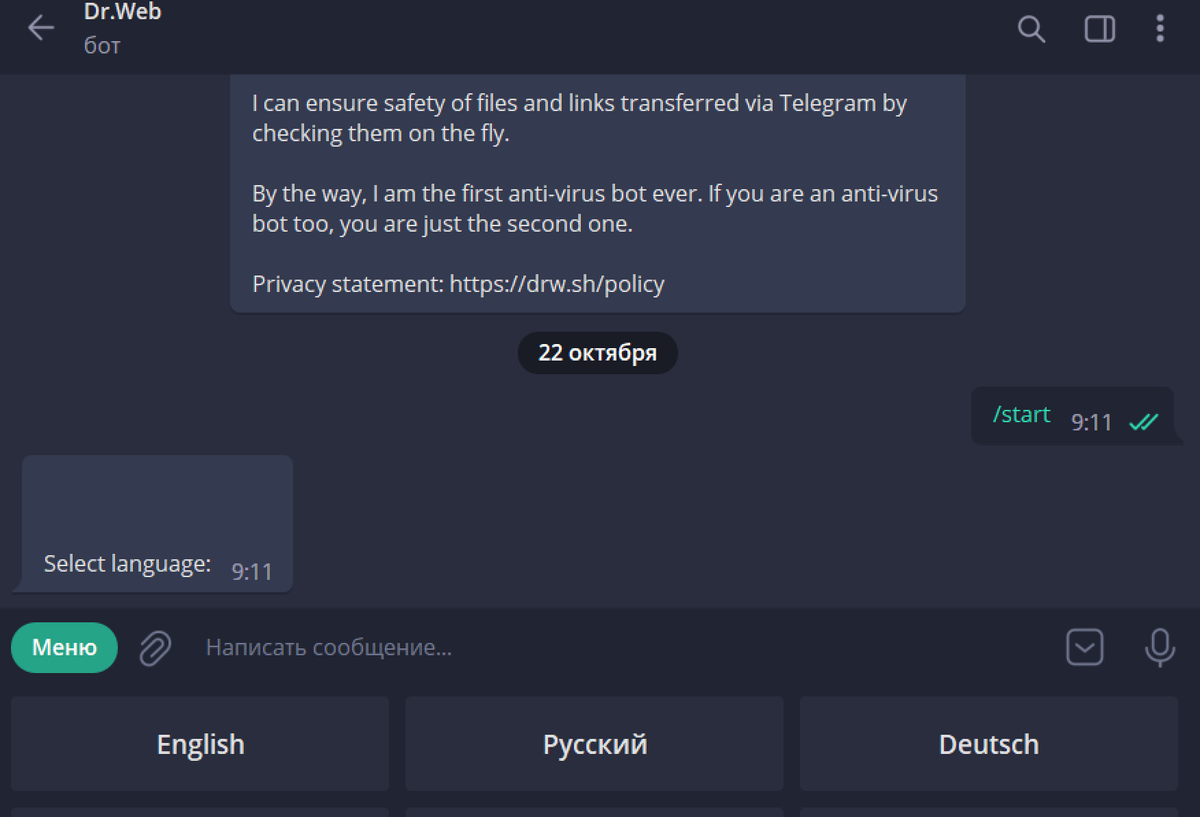Click the /start command in sent message
Screen dimensions: 1200x817
[x=1021, y=415]
